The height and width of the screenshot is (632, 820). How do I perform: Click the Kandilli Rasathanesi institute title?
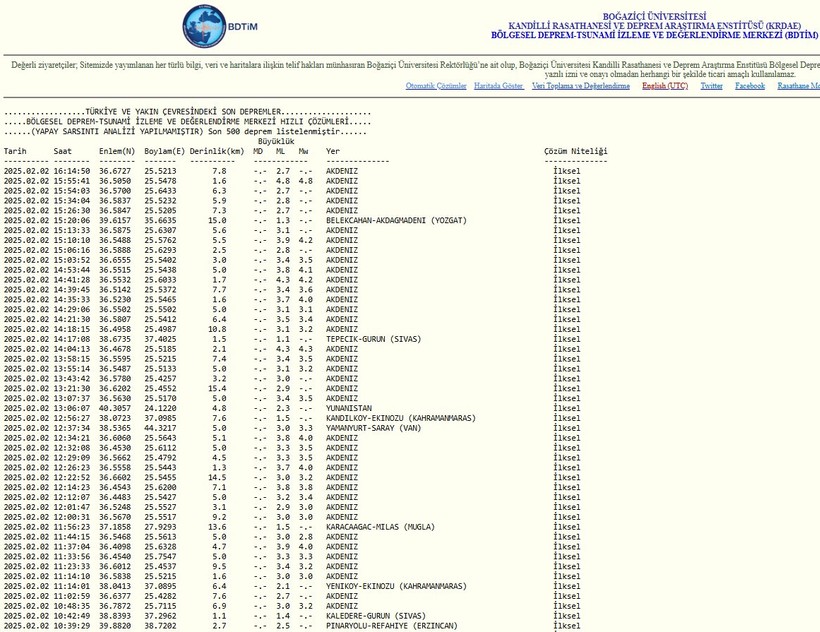[654, 26]
